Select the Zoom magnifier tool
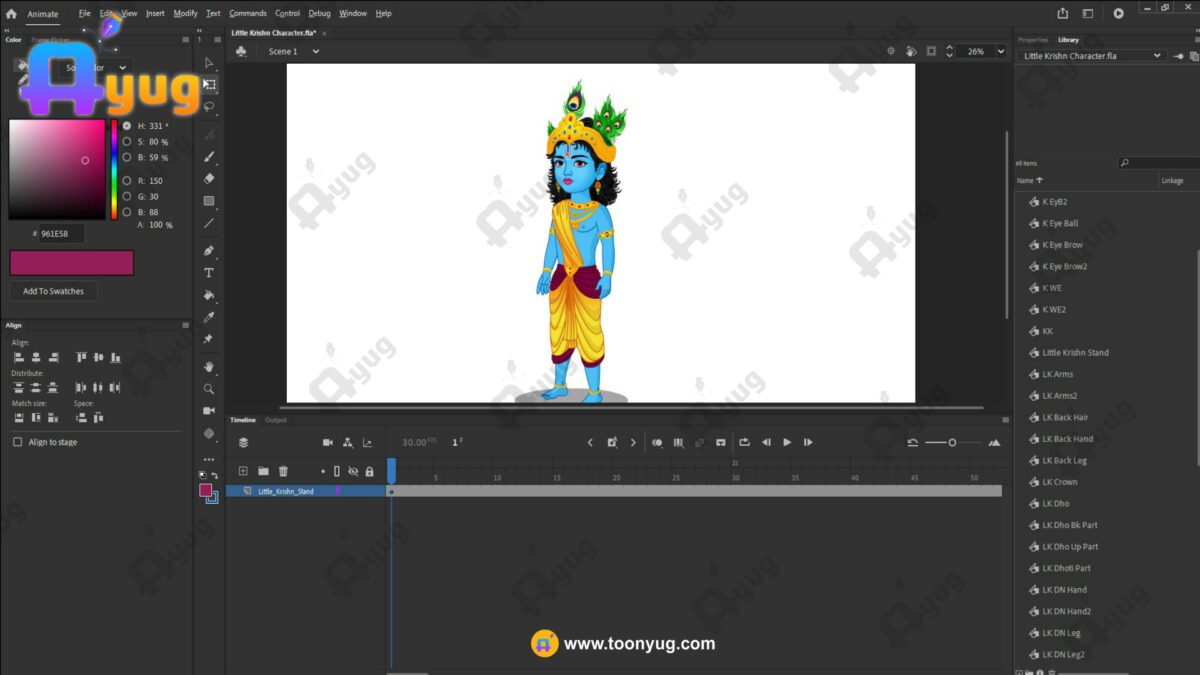Screen dimensions: 1200x675 point(209,389)
